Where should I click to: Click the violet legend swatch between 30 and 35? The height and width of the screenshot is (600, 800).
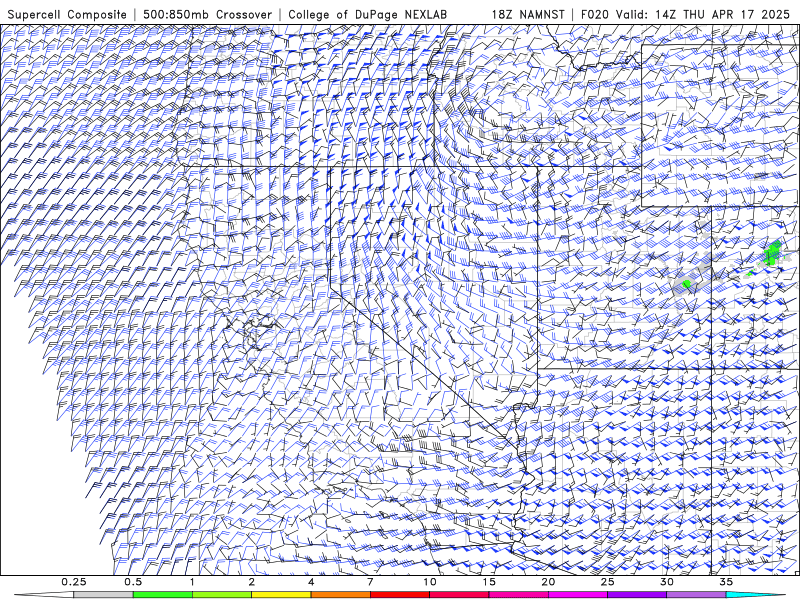(696, 595)
